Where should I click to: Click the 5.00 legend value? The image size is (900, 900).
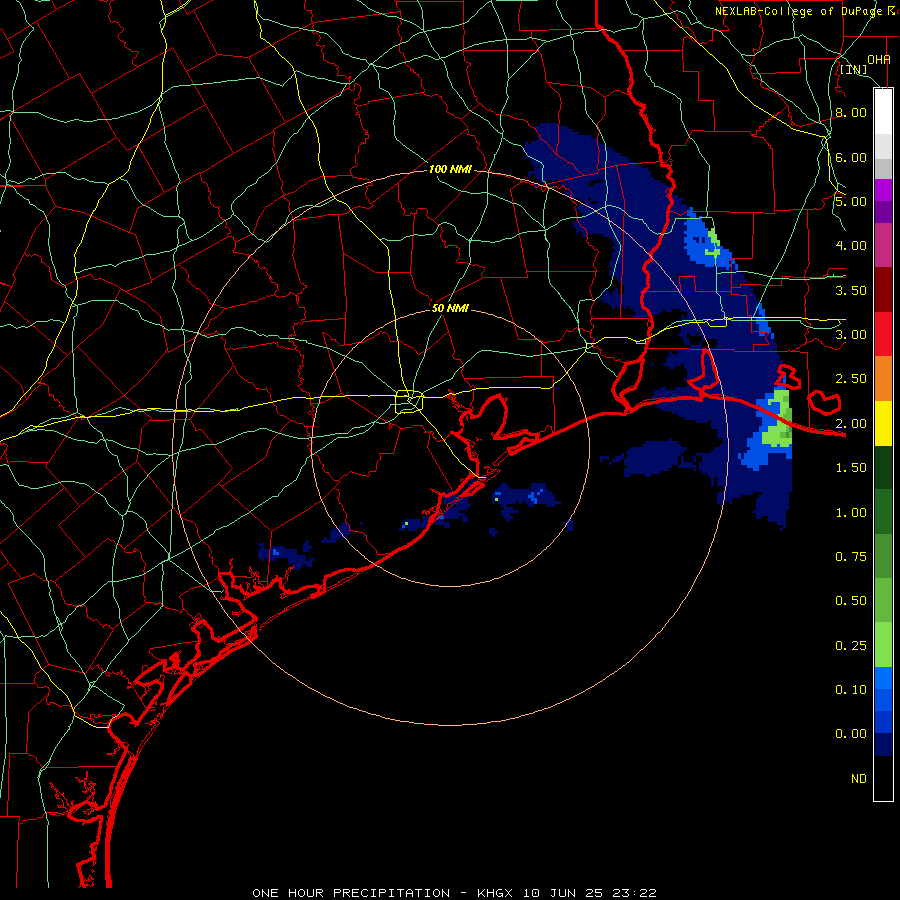[851, 201]
